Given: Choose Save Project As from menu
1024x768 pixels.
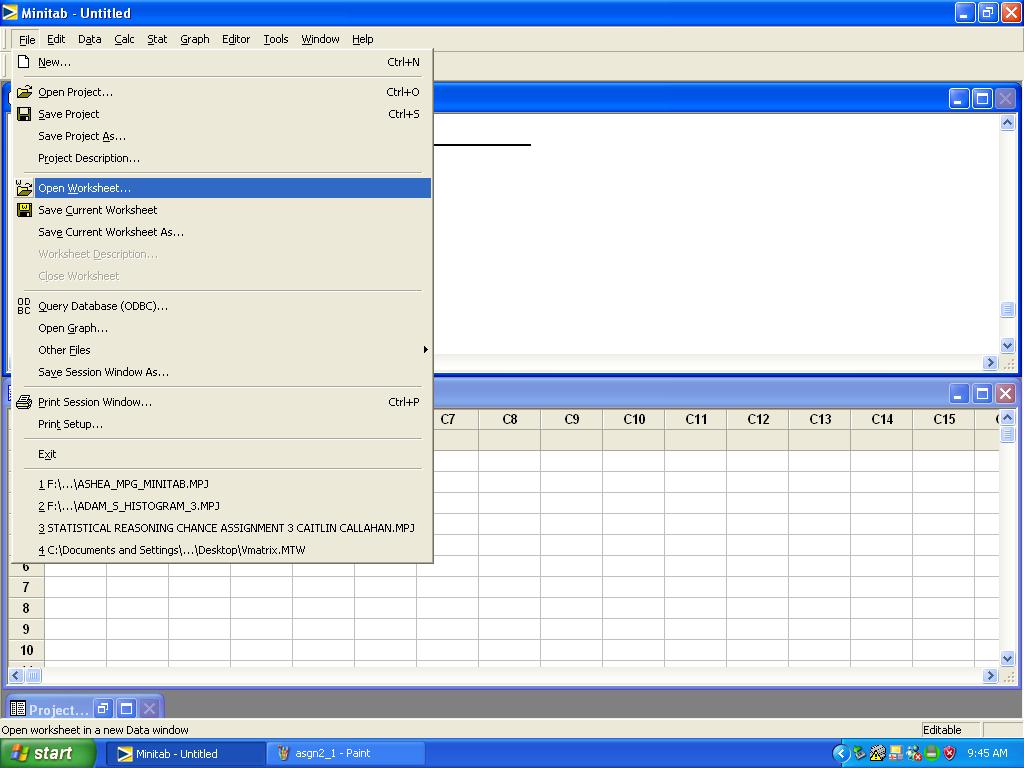Looking at the screenshot, I should click(x=82, y=136).
